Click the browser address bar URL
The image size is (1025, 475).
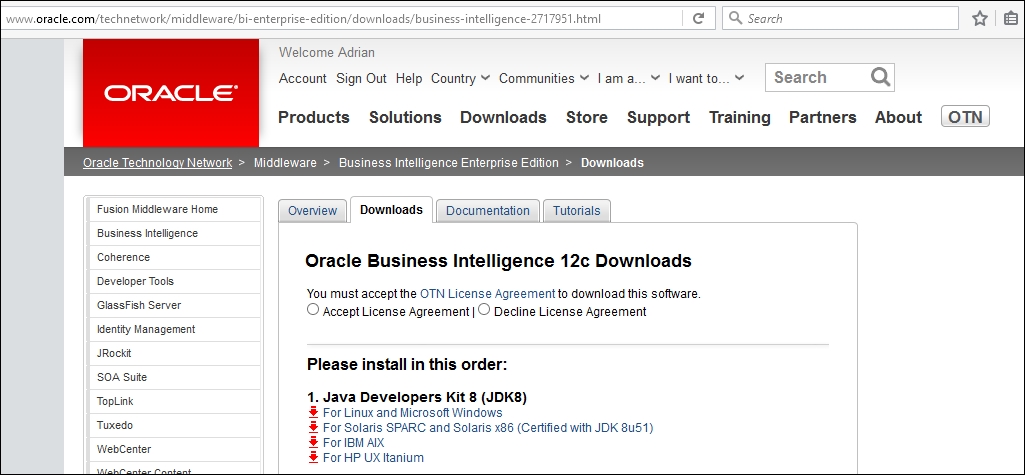pos(303,18)
